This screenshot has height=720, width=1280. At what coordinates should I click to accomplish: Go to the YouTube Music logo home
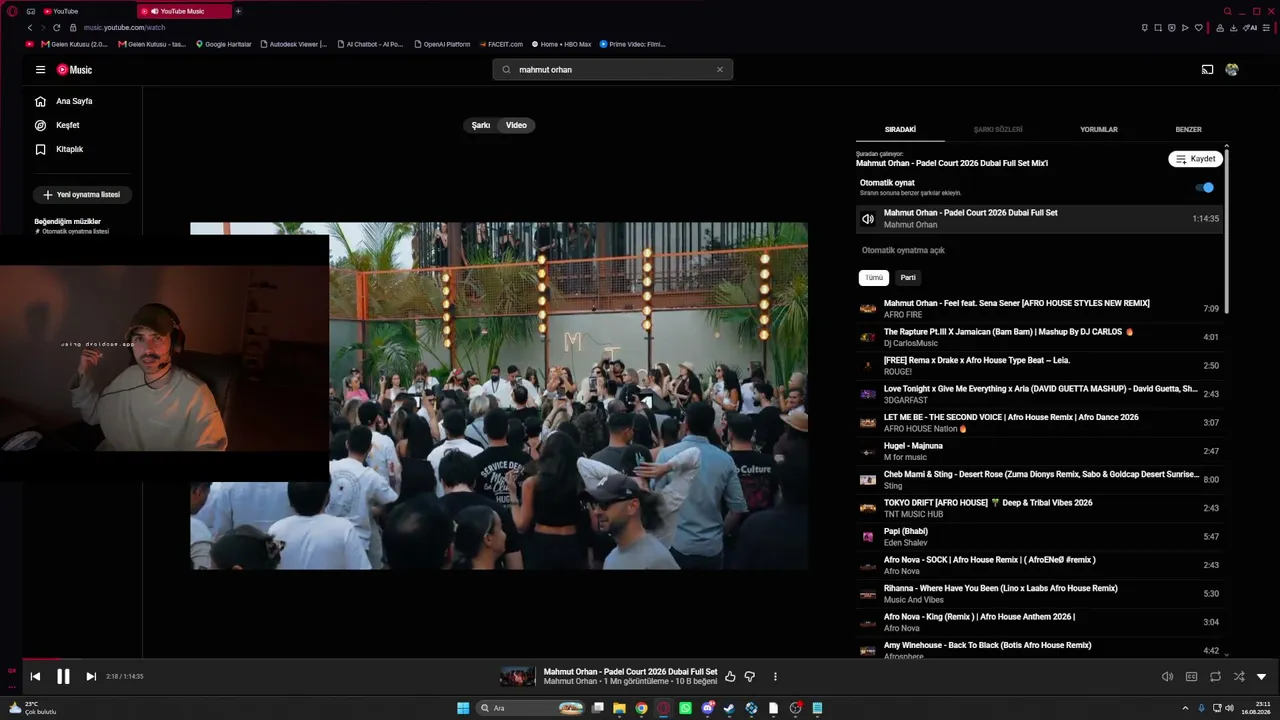coord(74,70)
